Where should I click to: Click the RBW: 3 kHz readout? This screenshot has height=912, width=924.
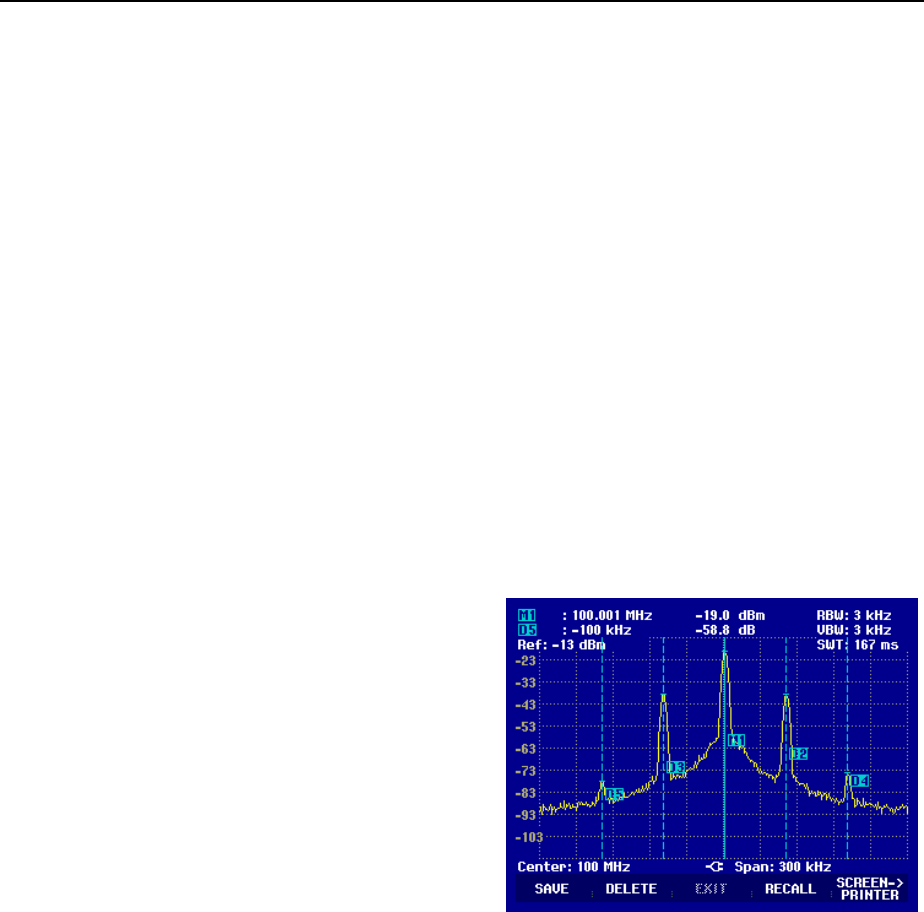[x=853, y=615]
